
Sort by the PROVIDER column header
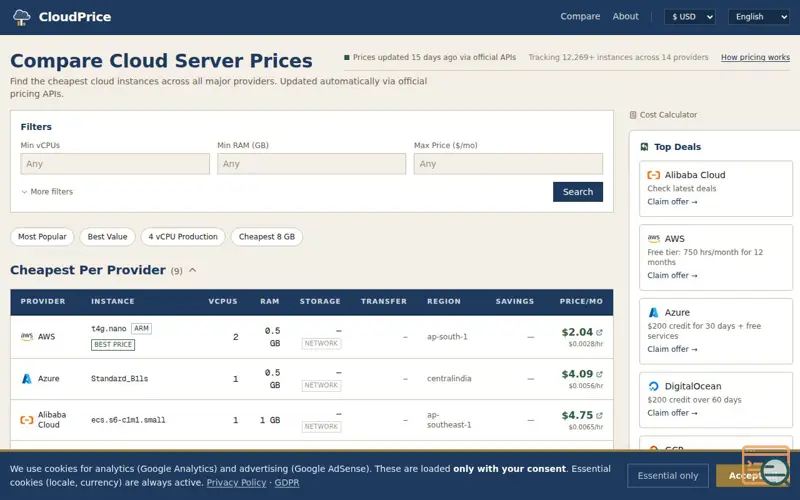click(x=43, y=302)
